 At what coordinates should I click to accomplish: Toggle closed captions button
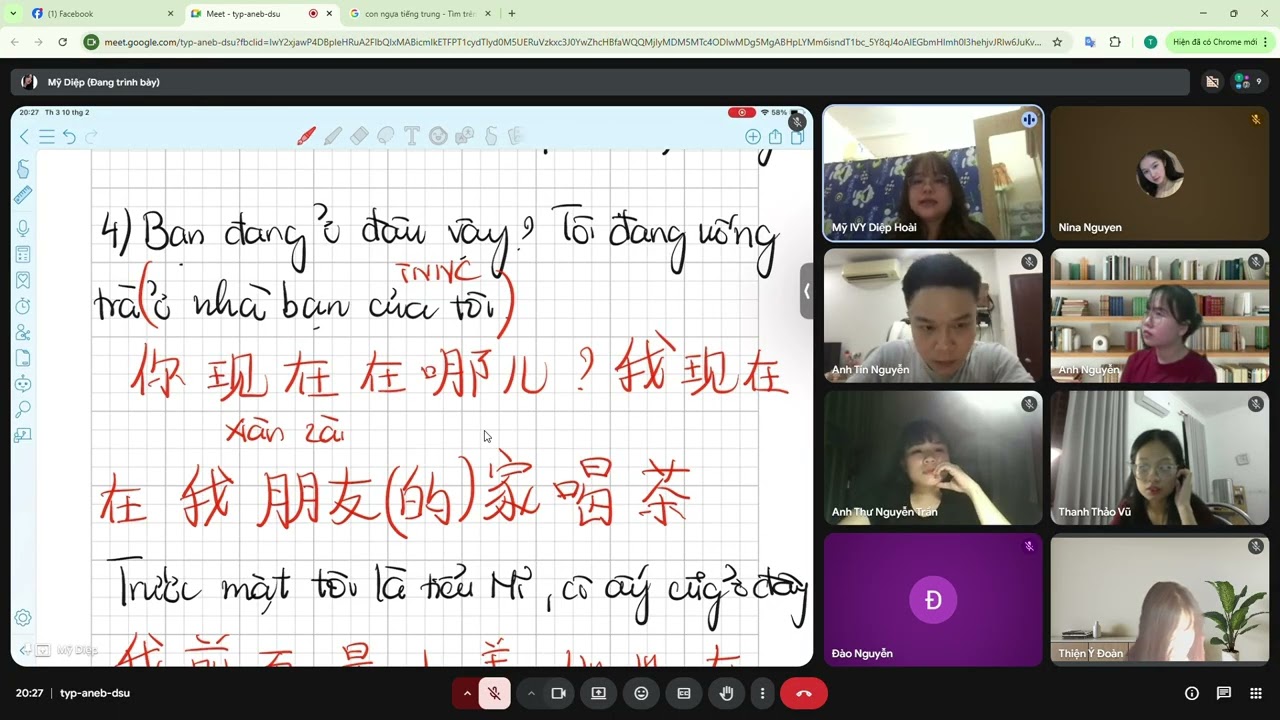click(684, 693)
